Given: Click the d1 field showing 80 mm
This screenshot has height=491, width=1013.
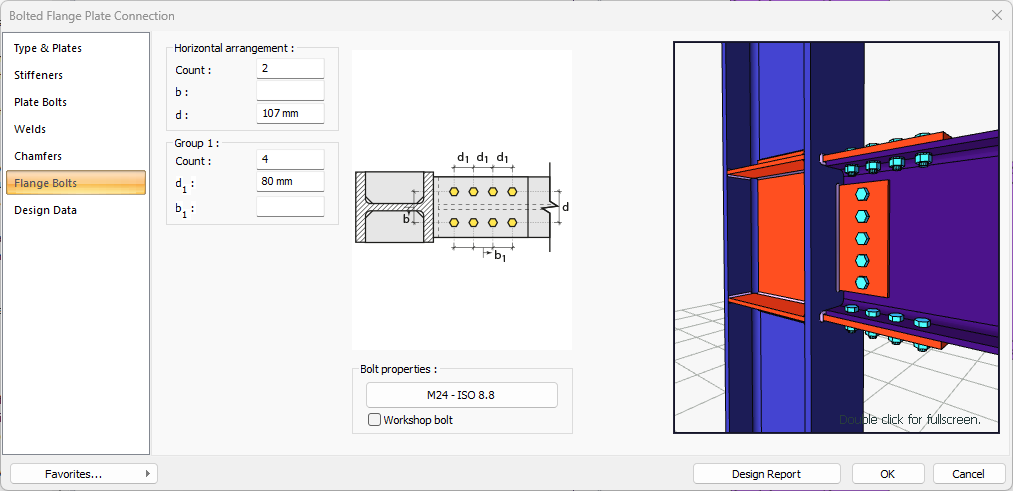Looking at the screenshot, I should pyautogui.click(x=290, y=182).
